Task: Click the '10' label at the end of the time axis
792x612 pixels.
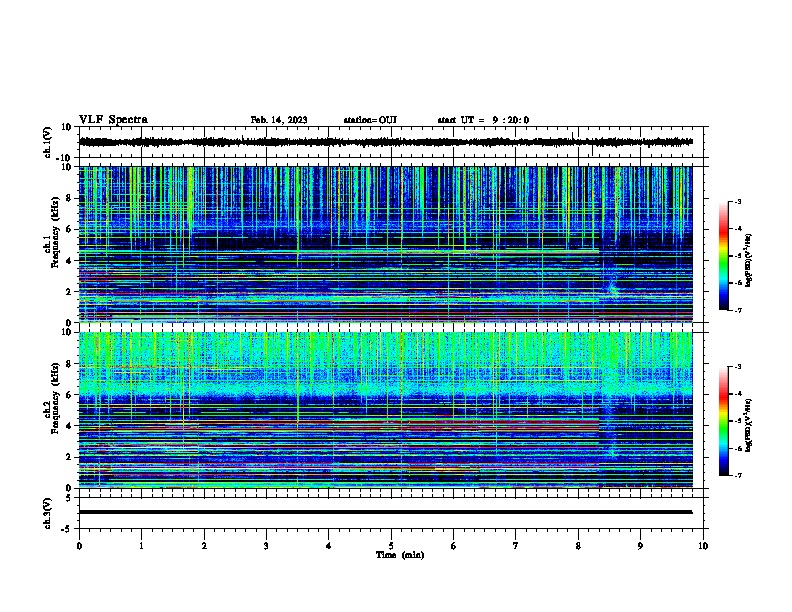Action: (703, 546)
